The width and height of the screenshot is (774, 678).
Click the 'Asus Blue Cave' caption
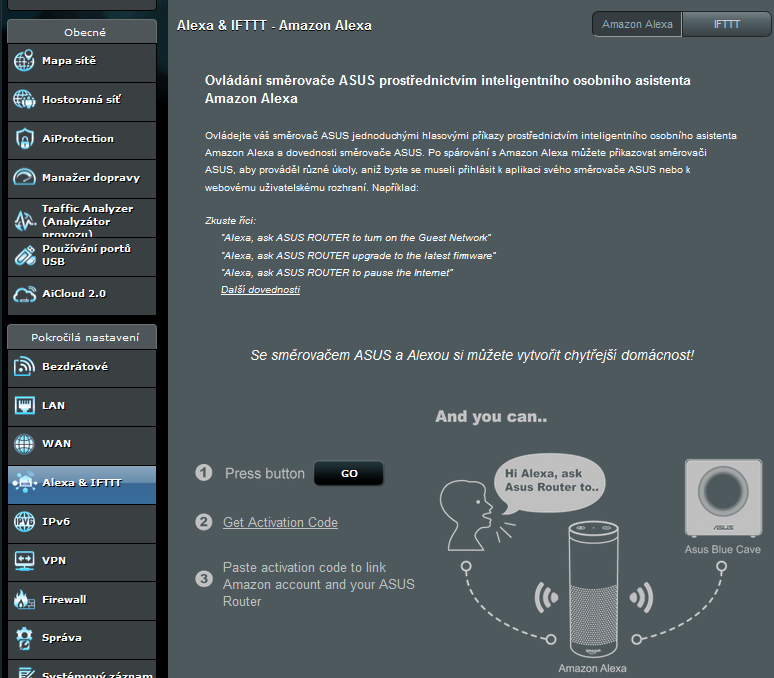723,549
